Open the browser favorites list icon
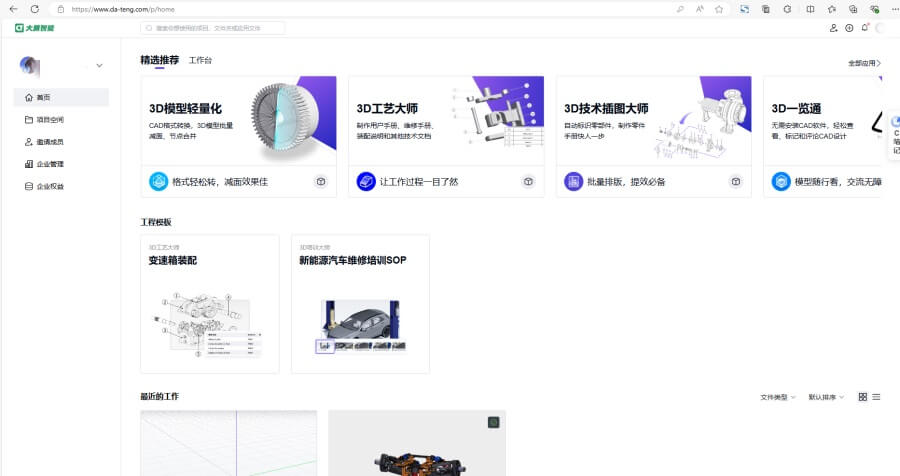Viewport: 900px width, 476px height. tap(832, 9)
